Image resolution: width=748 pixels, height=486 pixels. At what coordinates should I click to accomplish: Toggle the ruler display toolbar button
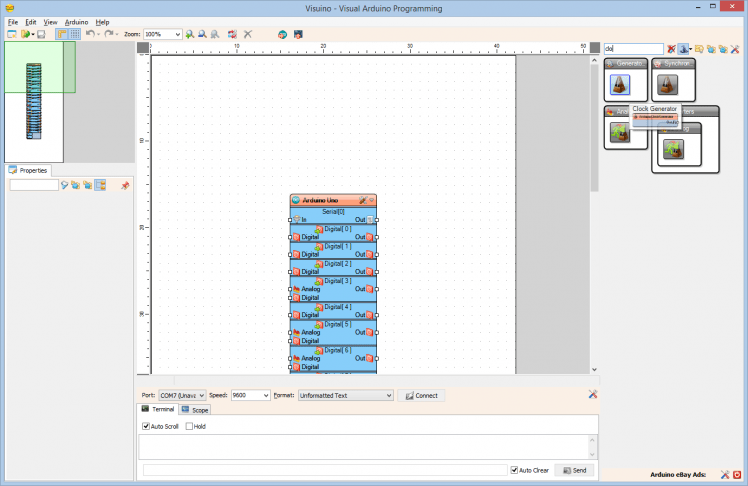pyautogui.click(x=62, y=34)
